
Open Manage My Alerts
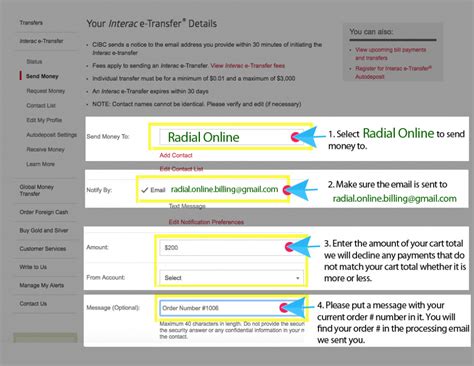(x=41, y=285)
